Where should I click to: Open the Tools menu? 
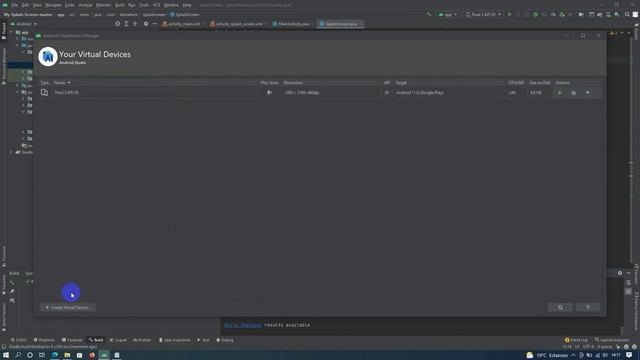[x=144, y=5]
